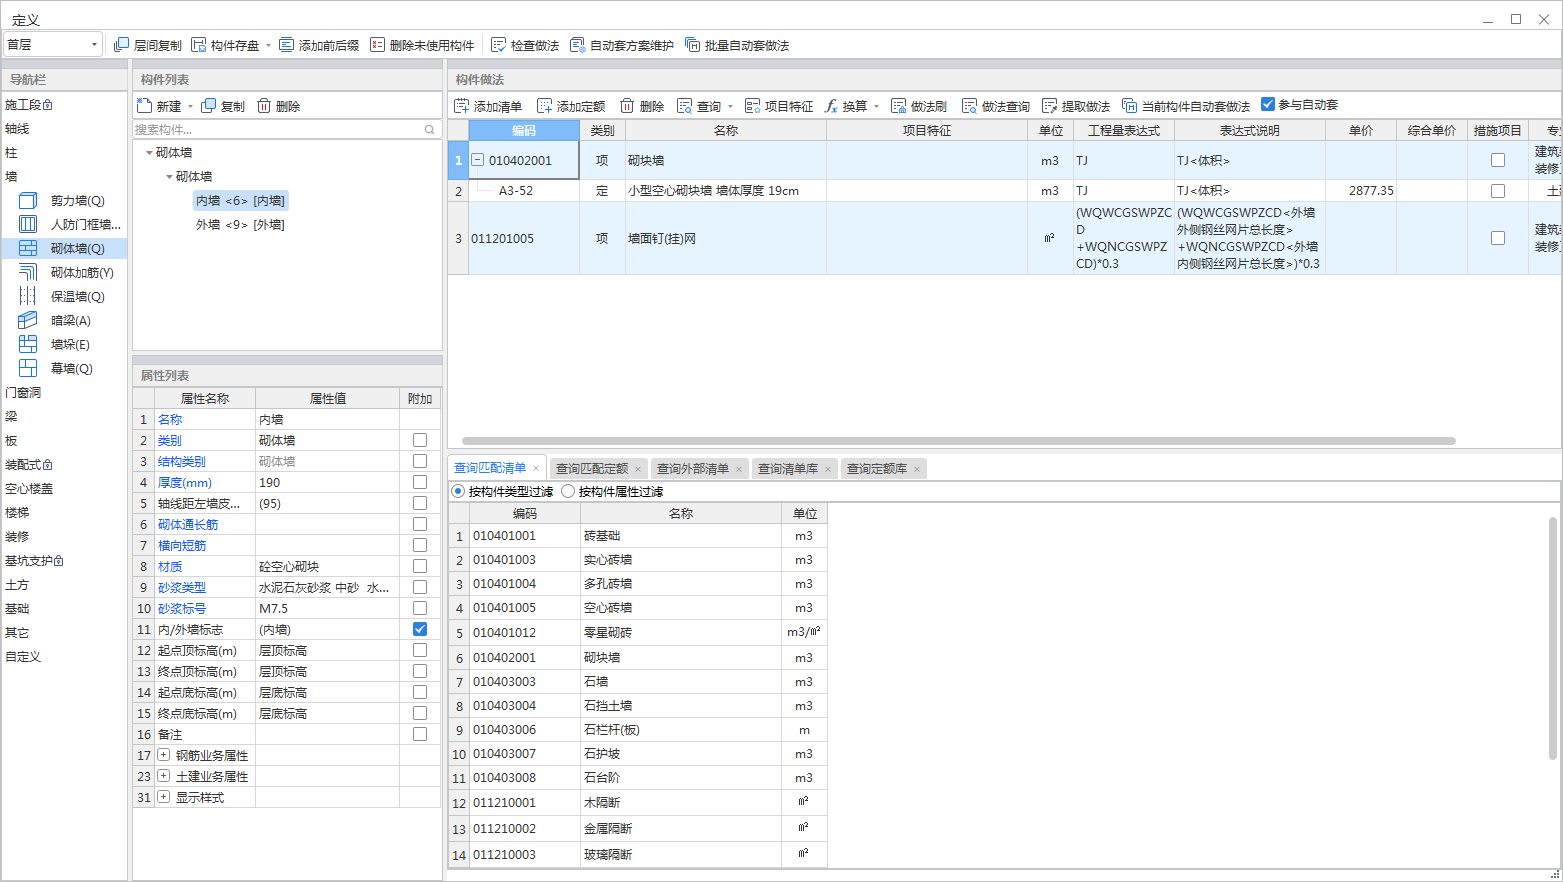Click 砌体通长筋 property link
This screenshot has width=1563, height=882.
click(x=188, y=524)
